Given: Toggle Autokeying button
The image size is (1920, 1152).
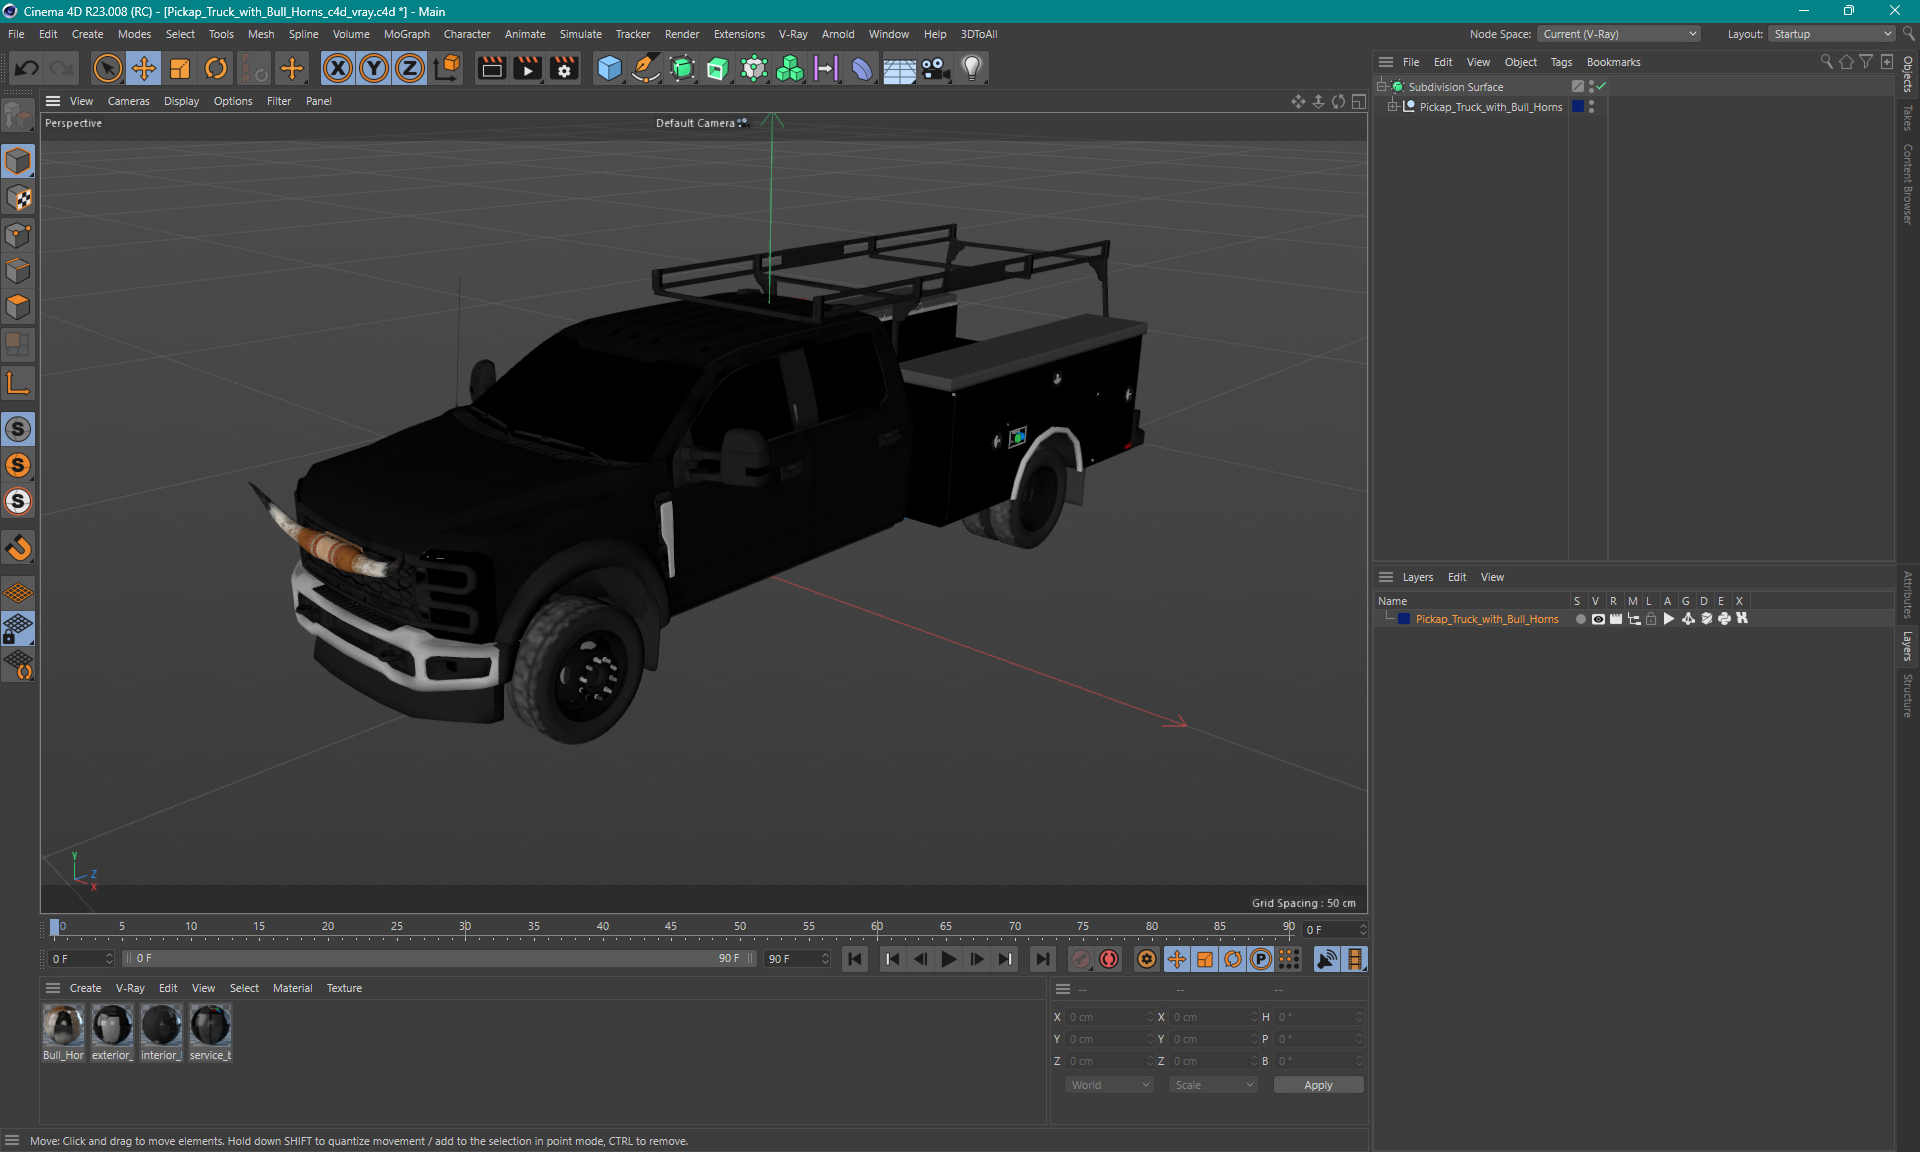Looking at the screenshot, I should click(1109, 959).
